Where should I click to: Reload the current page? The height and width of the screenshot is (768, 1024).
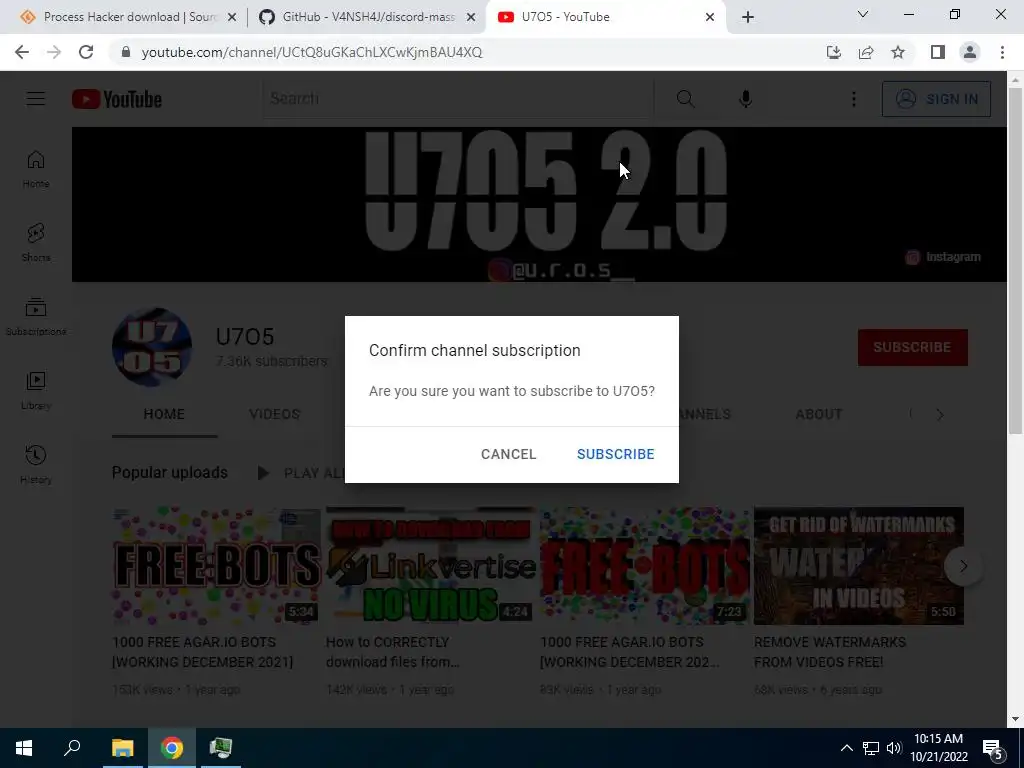point(86,52)
